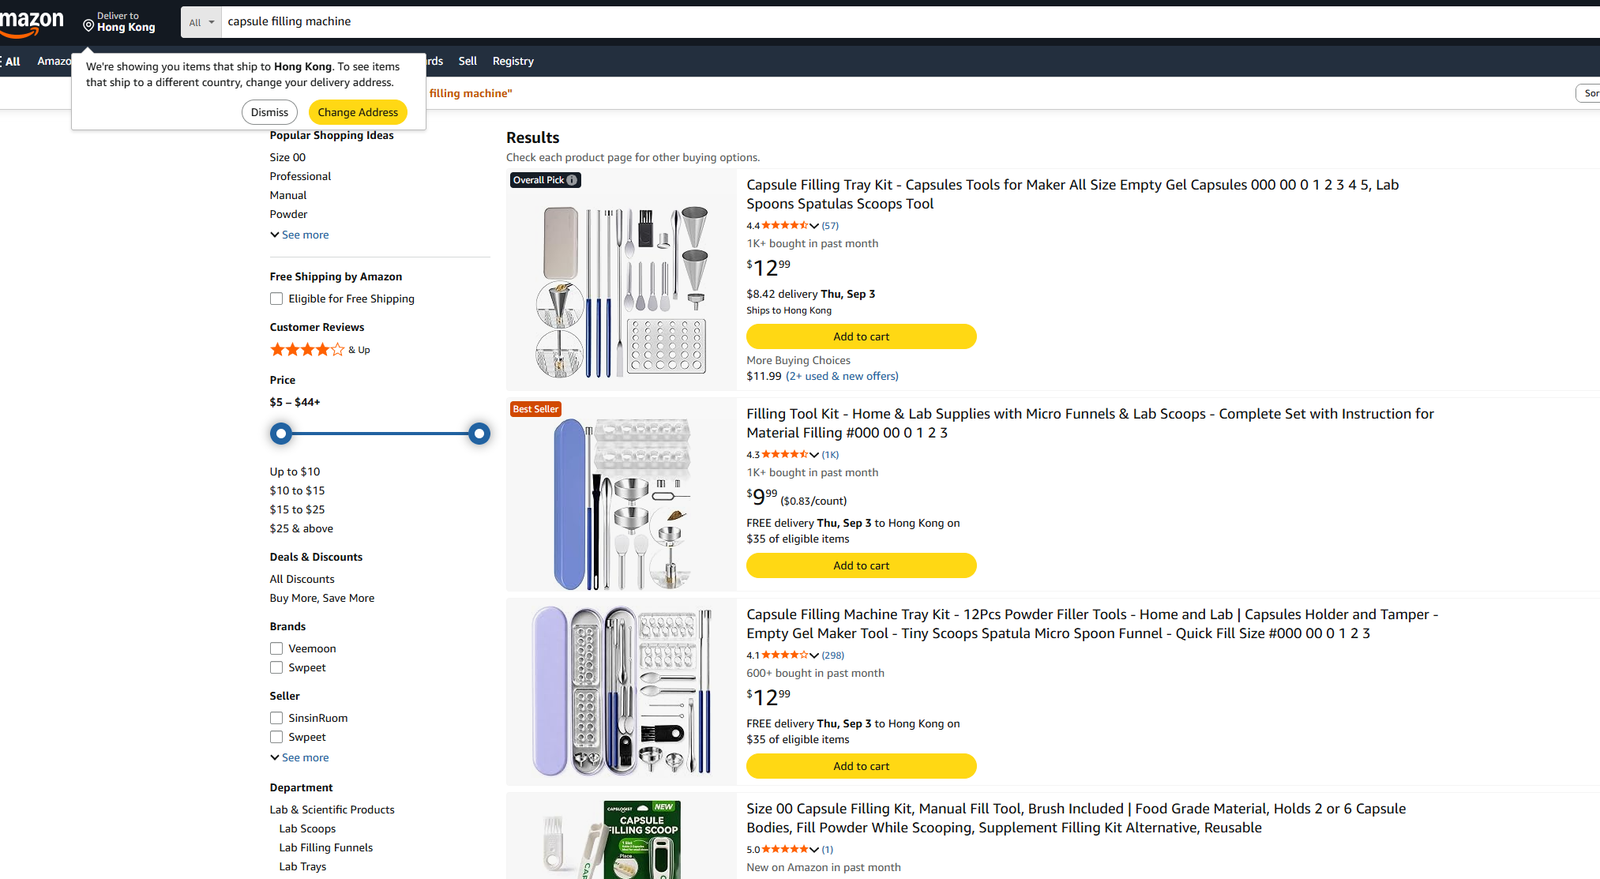Open the (1) review link
Image resolution: width=1600 pixels, height=879 pixels.
(x=827, y=850)
